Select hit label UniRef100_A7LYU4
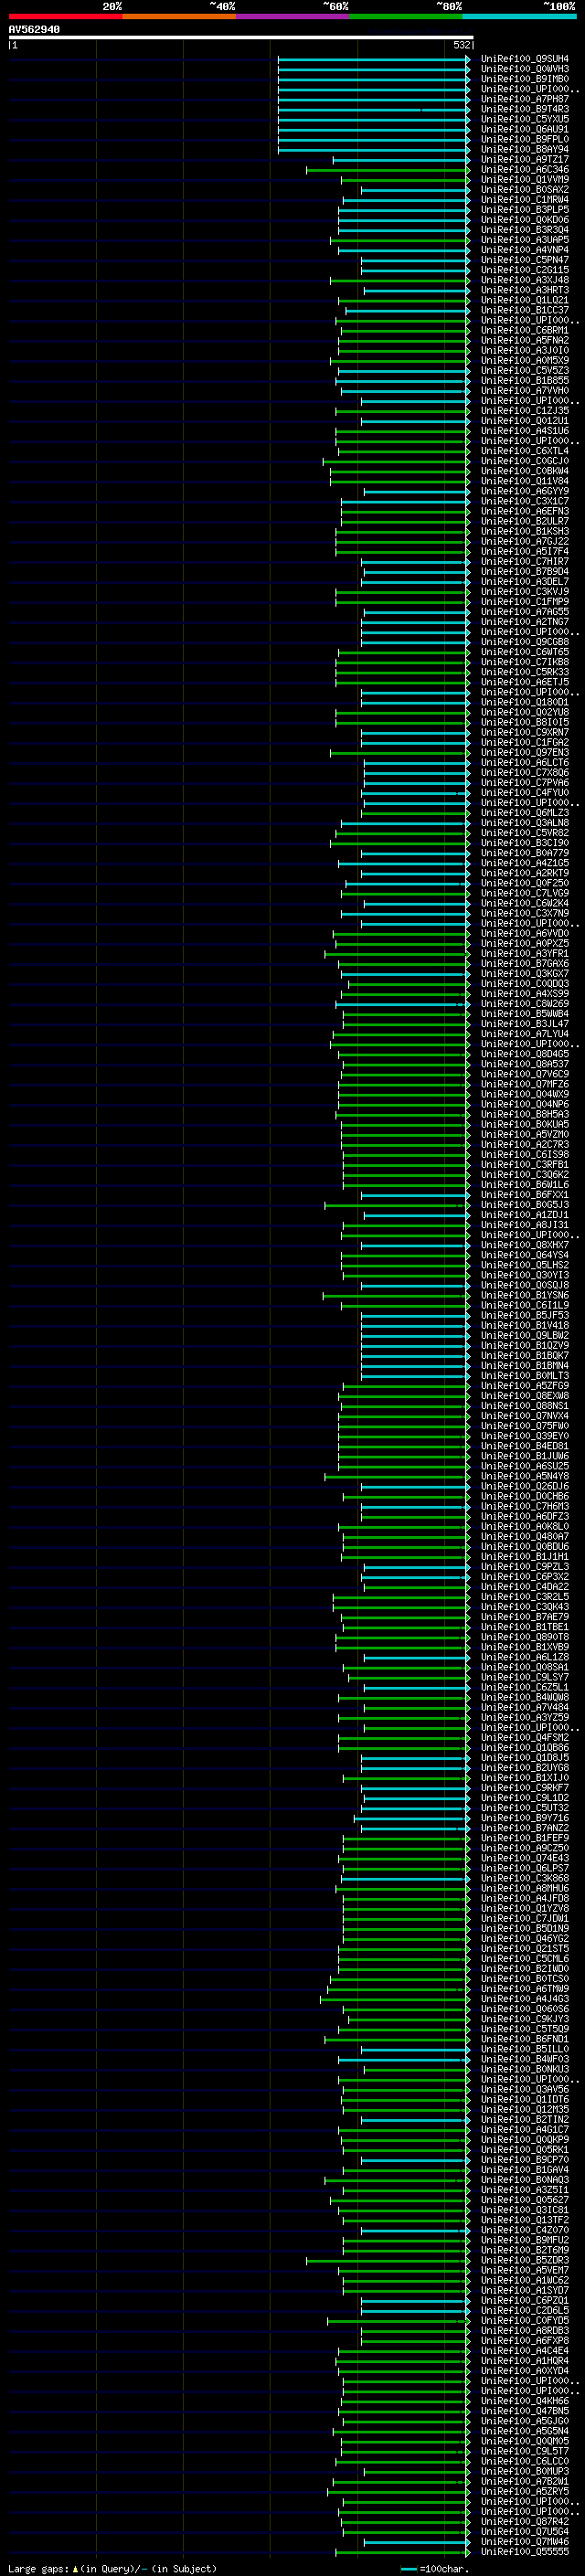 click(x=525, y=1034)
